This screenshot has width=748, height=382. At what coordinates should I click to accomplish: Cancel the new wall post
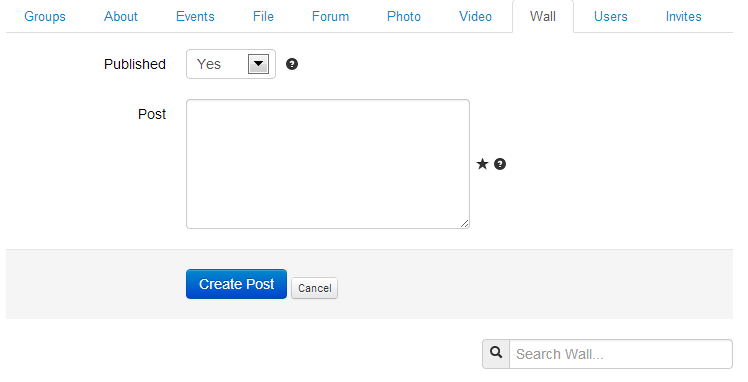[314, 288]
